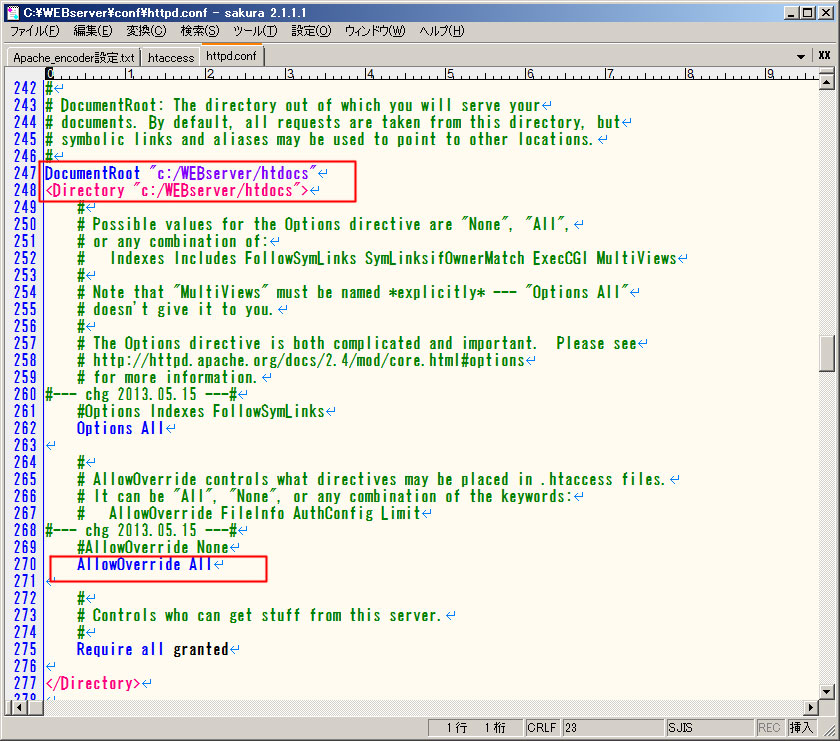The image size is (840, 741).
Task: Click '# symbolic links and aliases' comment line
Action: tap(319, 139)
